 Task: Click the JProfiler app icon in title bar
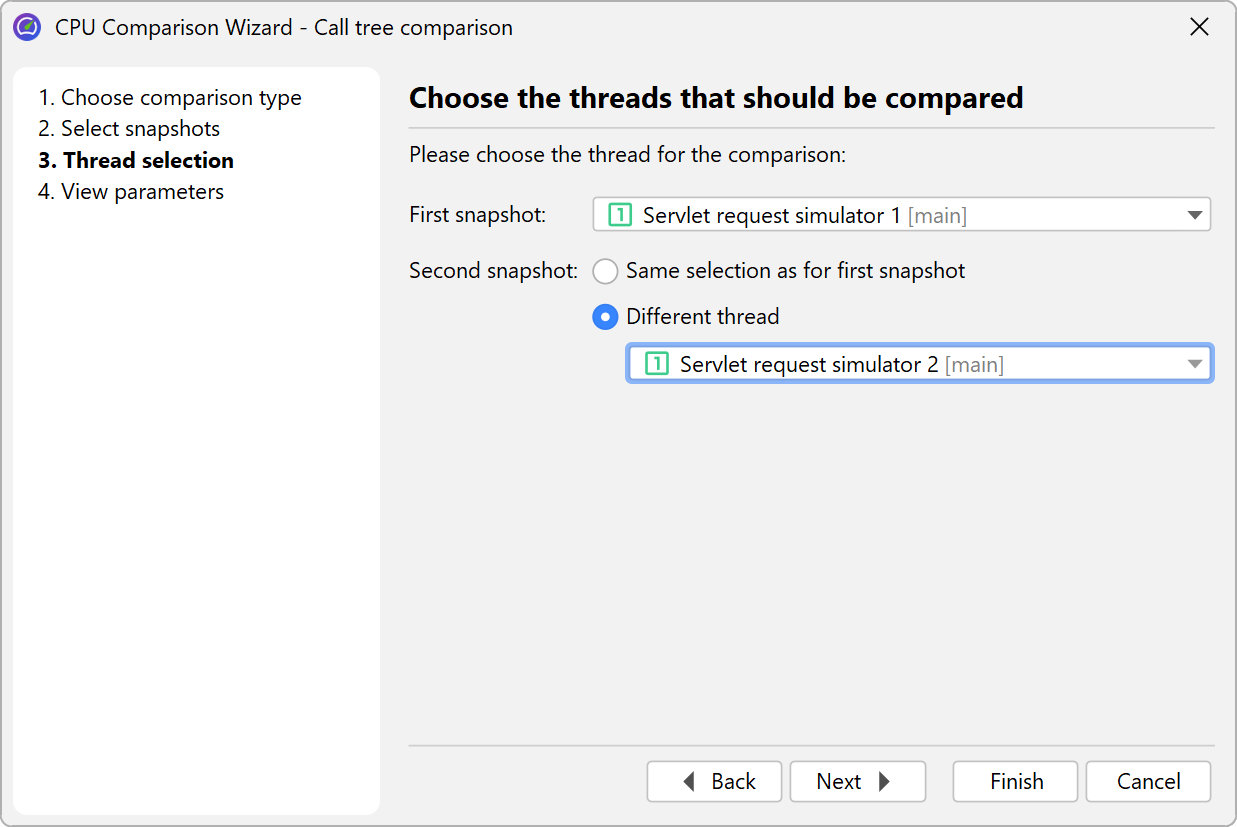coord(27,27)
